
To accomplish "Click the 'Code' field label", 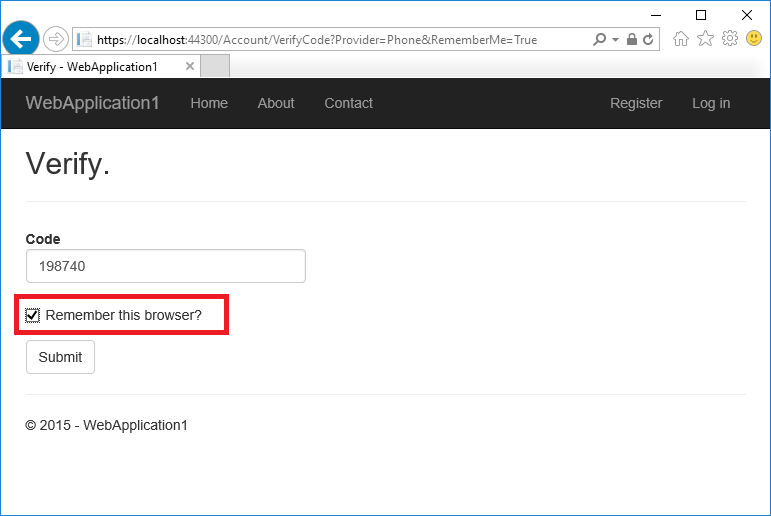I will [43, 239].
